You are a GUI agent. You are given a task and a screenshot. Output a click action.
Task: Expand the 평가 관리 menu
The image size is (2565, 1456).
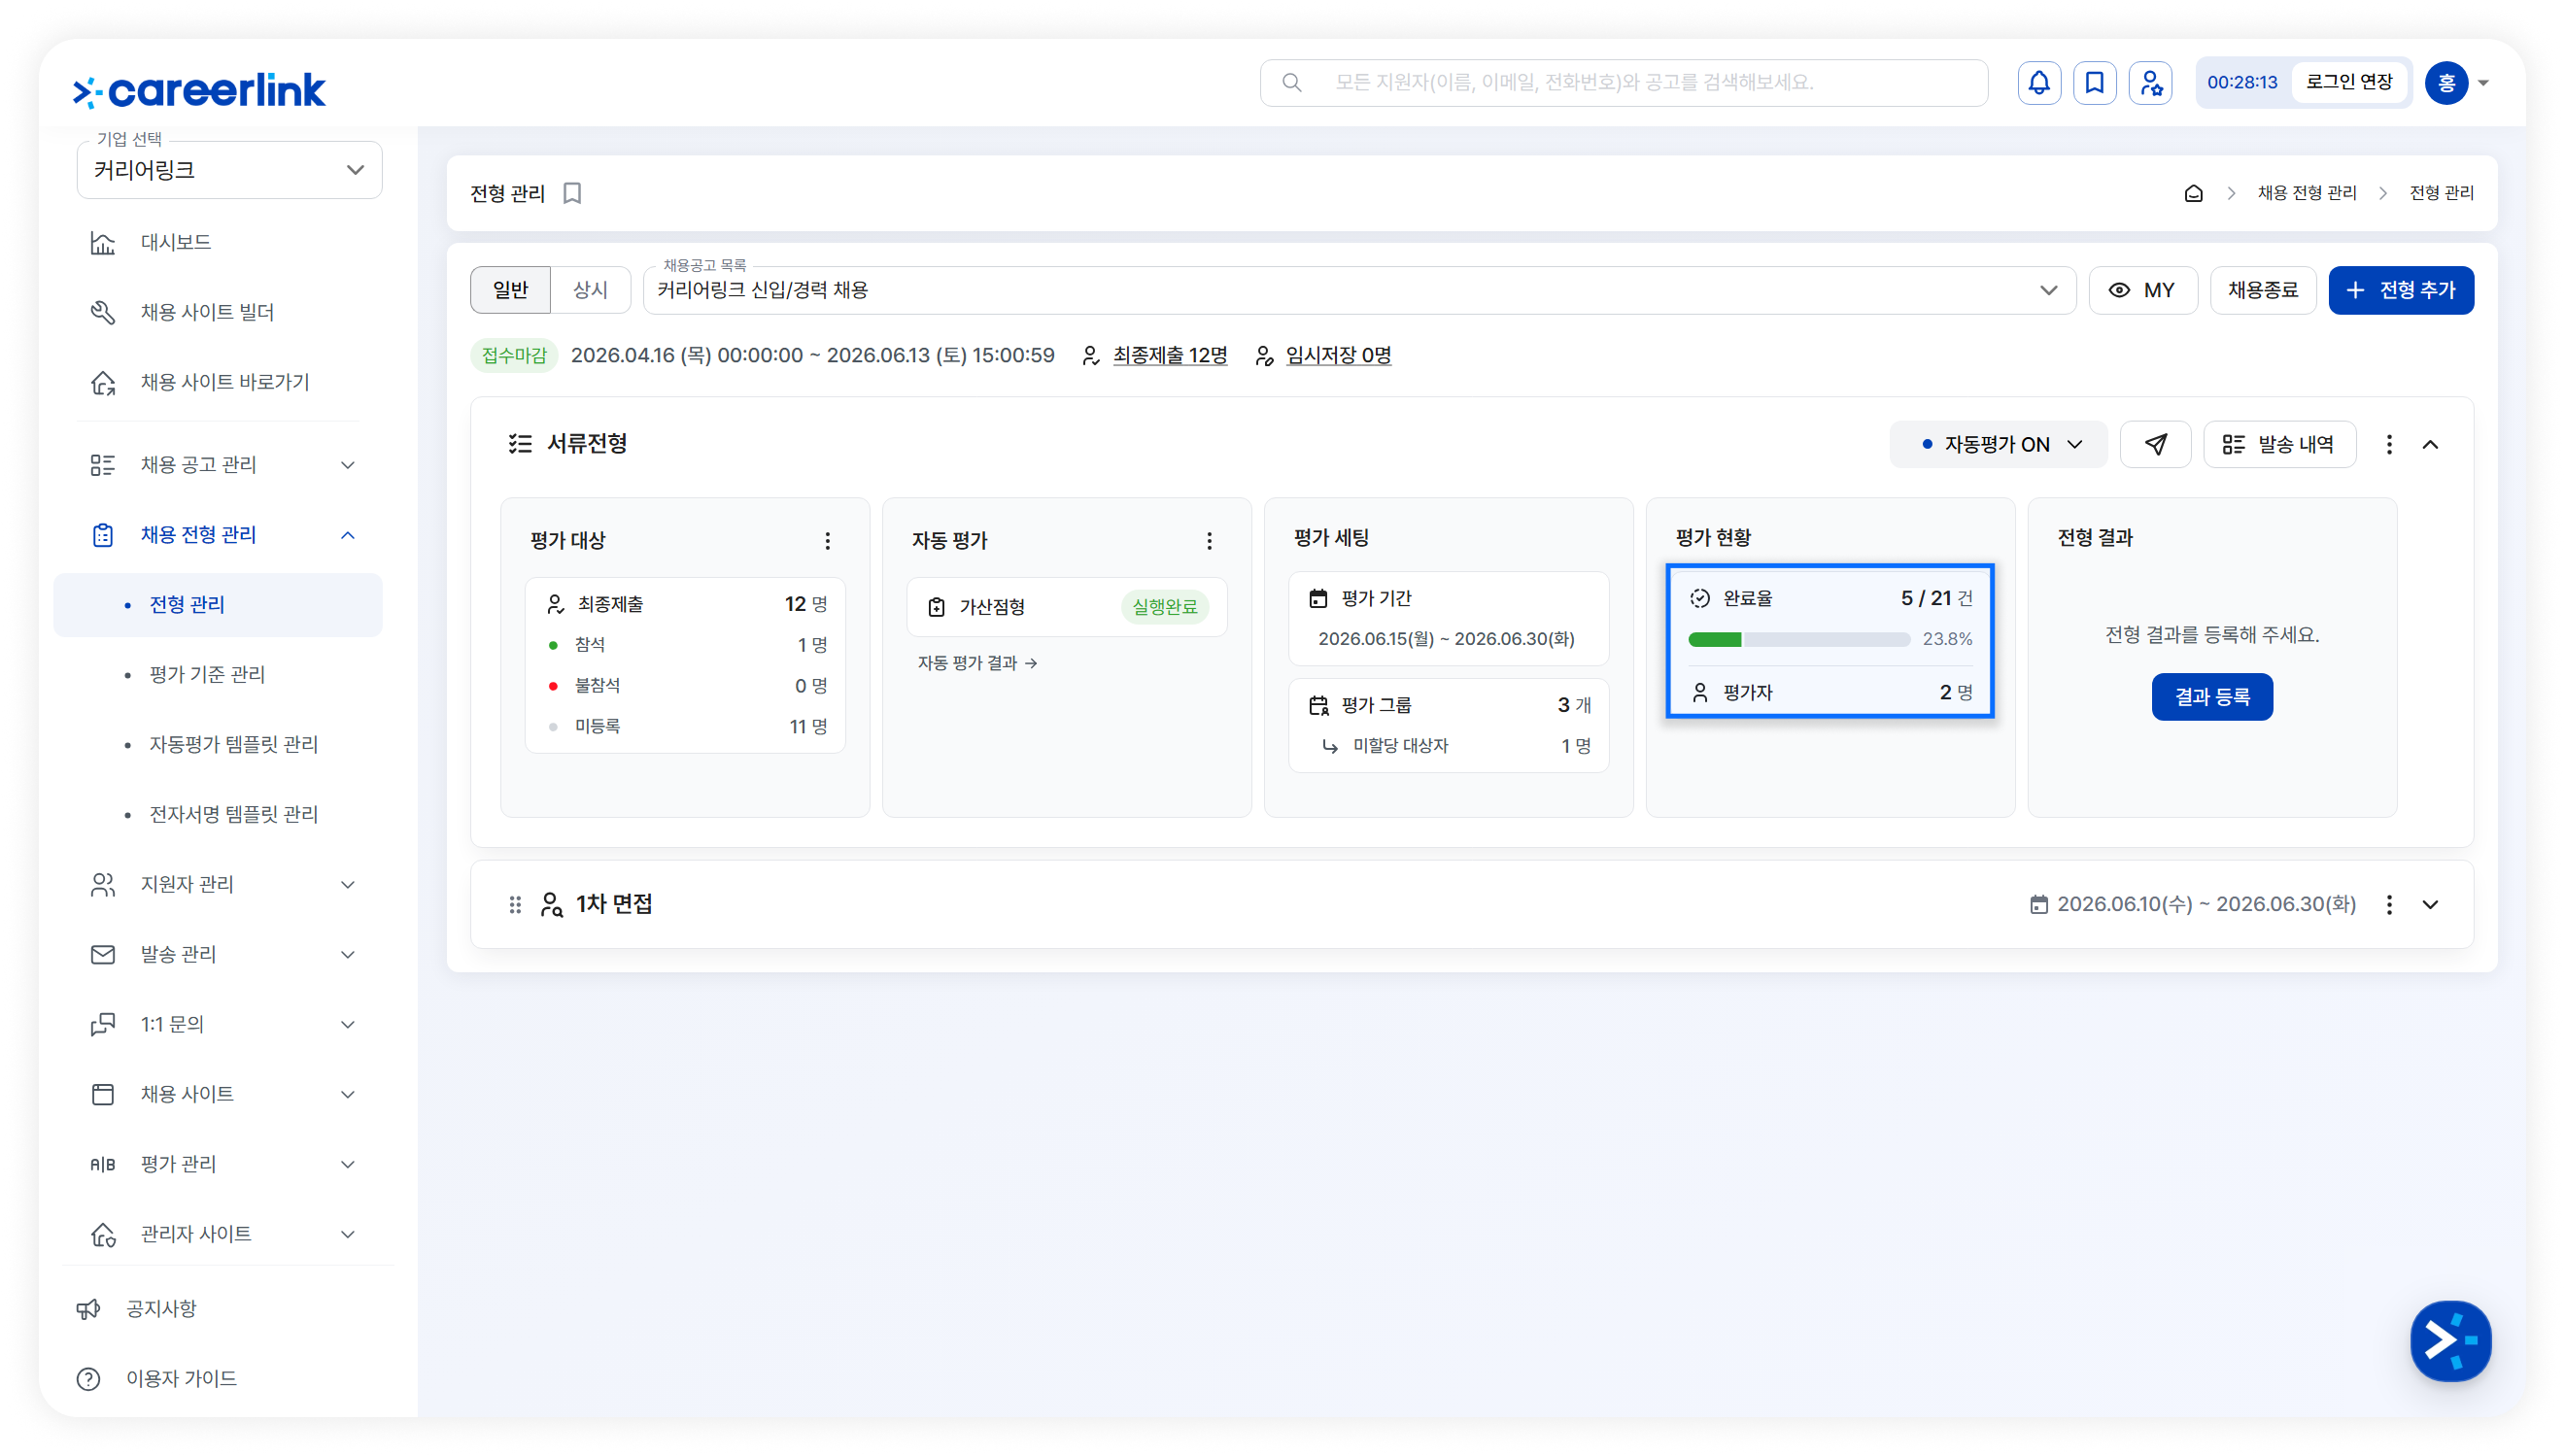348,1165
